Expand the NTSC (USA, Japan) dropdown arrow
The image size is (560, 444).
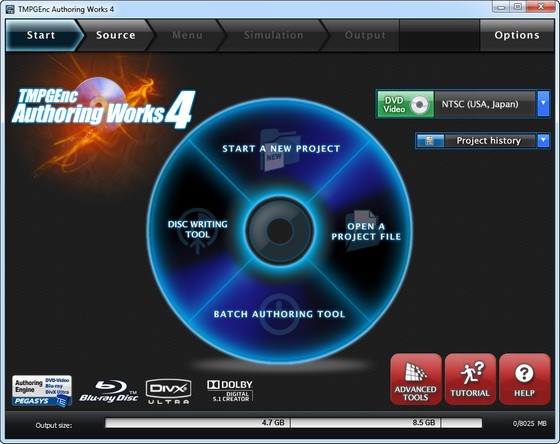[x=543, y=104]
